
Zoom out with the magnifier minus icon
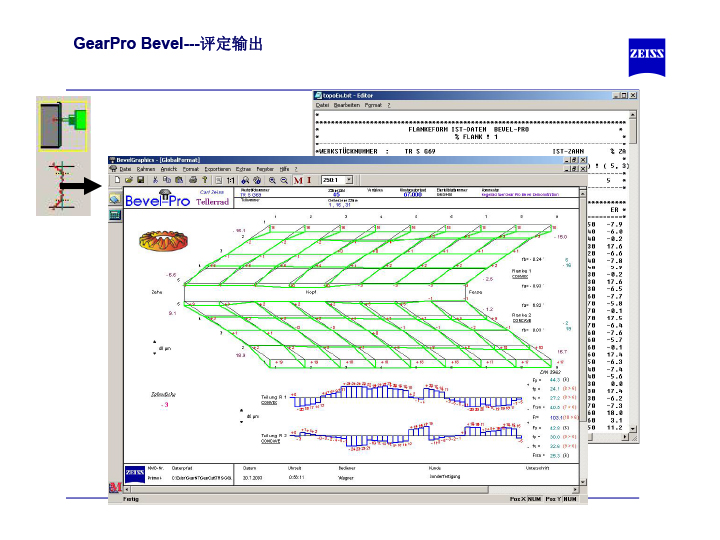click(x=284, y=180)
